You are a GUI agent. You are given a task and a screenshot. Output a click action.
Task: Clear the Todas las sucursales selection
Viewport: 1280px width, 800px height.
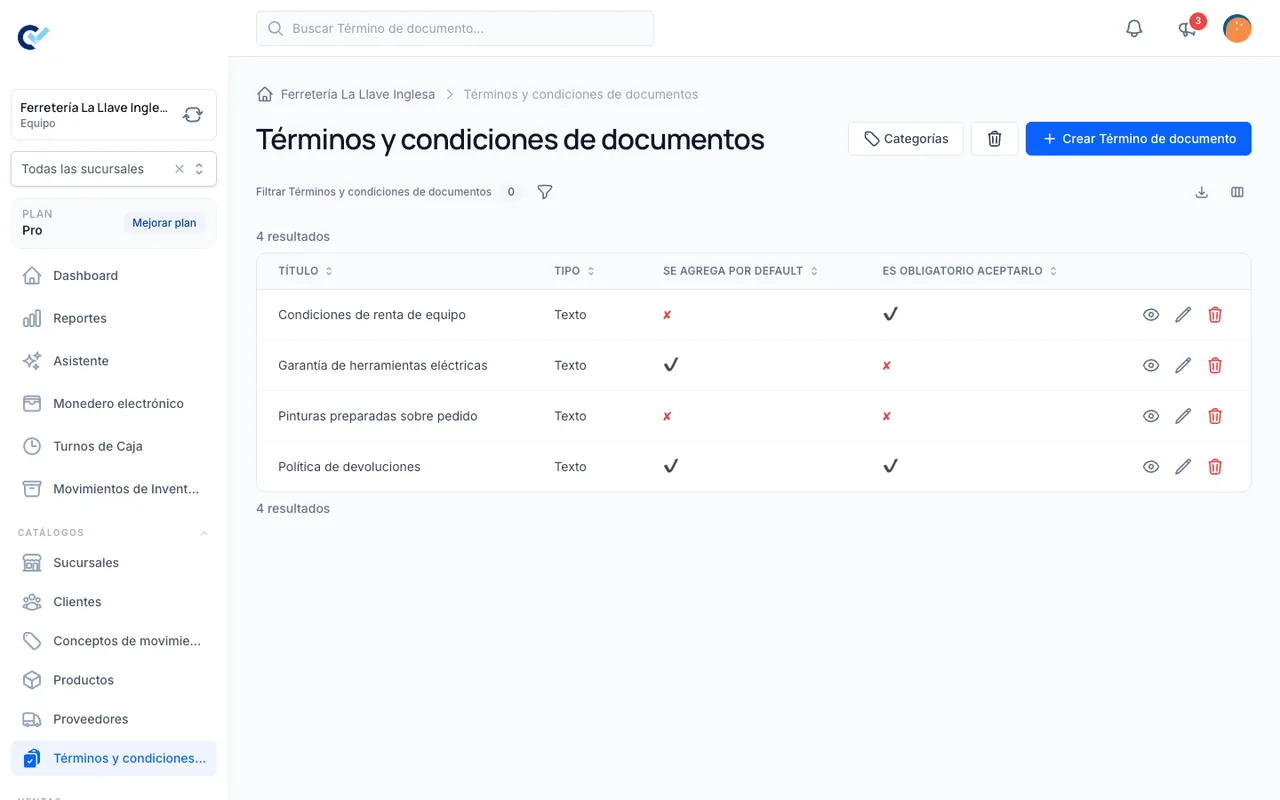(180, 169)
